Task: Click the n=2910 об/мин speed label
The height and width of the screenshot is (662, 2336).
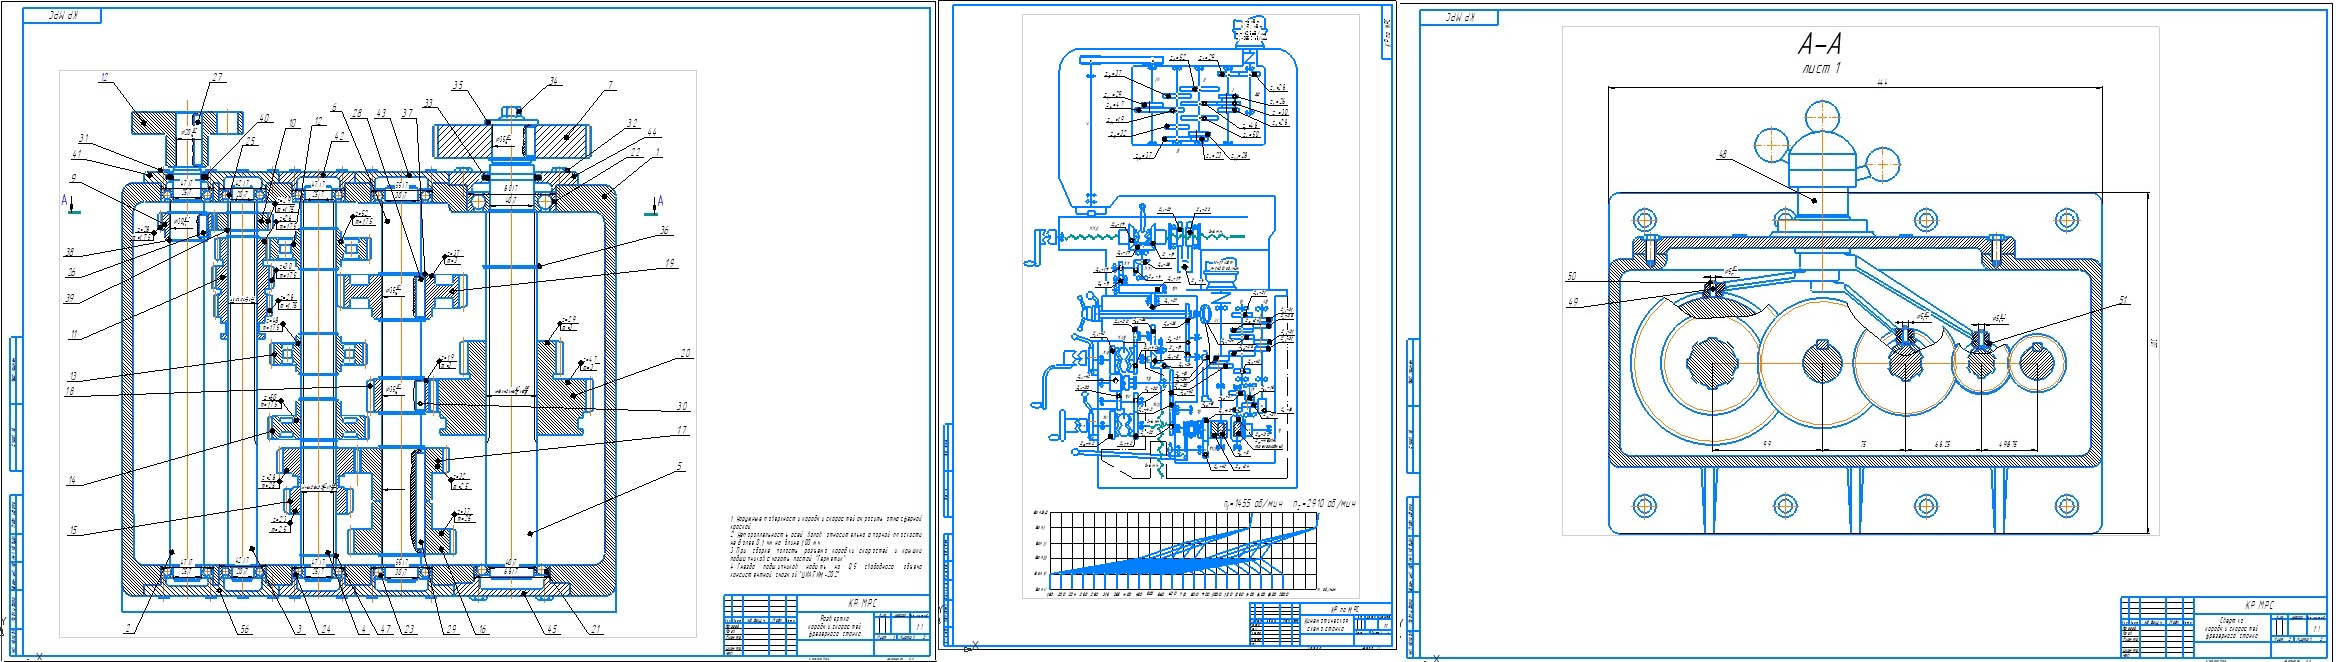Action: coord(1324,503)
